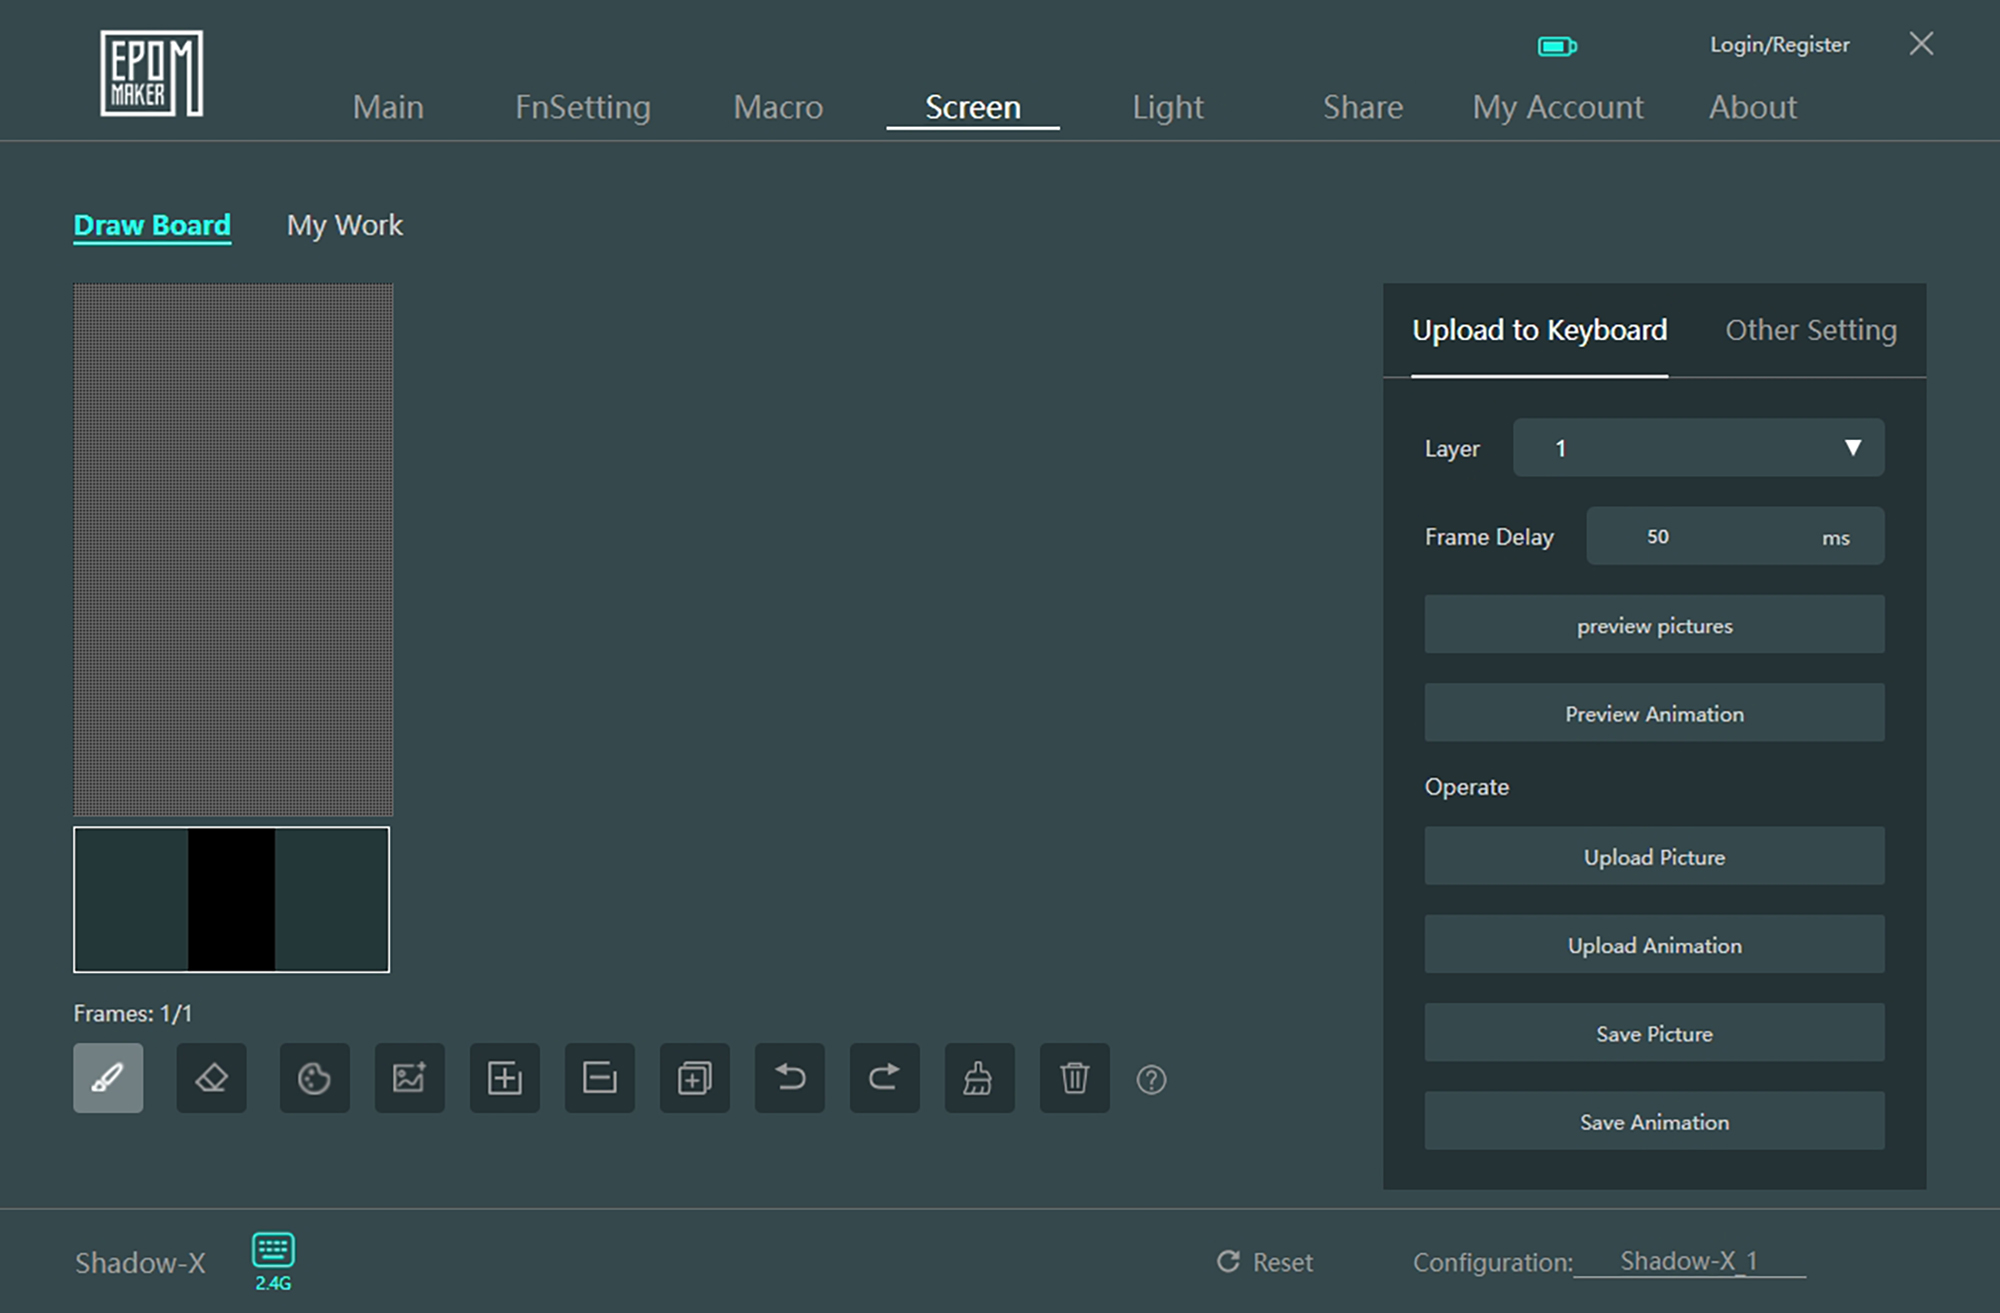Switch to Other Setting tab
Screen dimensions: 2000x1313
pos(1810,330)
